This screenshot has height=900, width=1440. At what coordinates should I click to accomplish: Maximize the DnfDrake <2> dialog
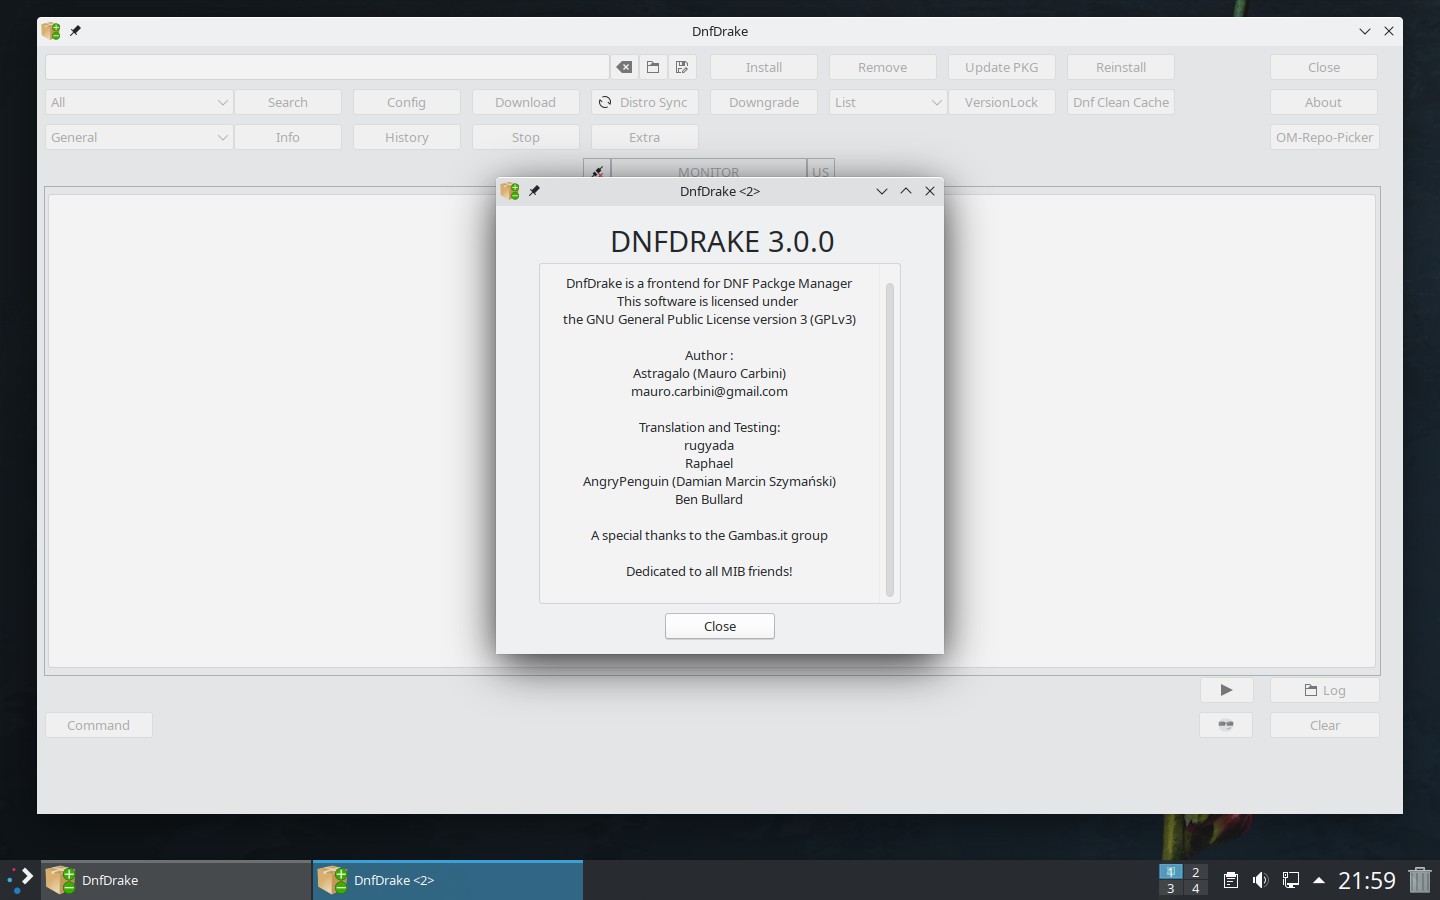906,191
